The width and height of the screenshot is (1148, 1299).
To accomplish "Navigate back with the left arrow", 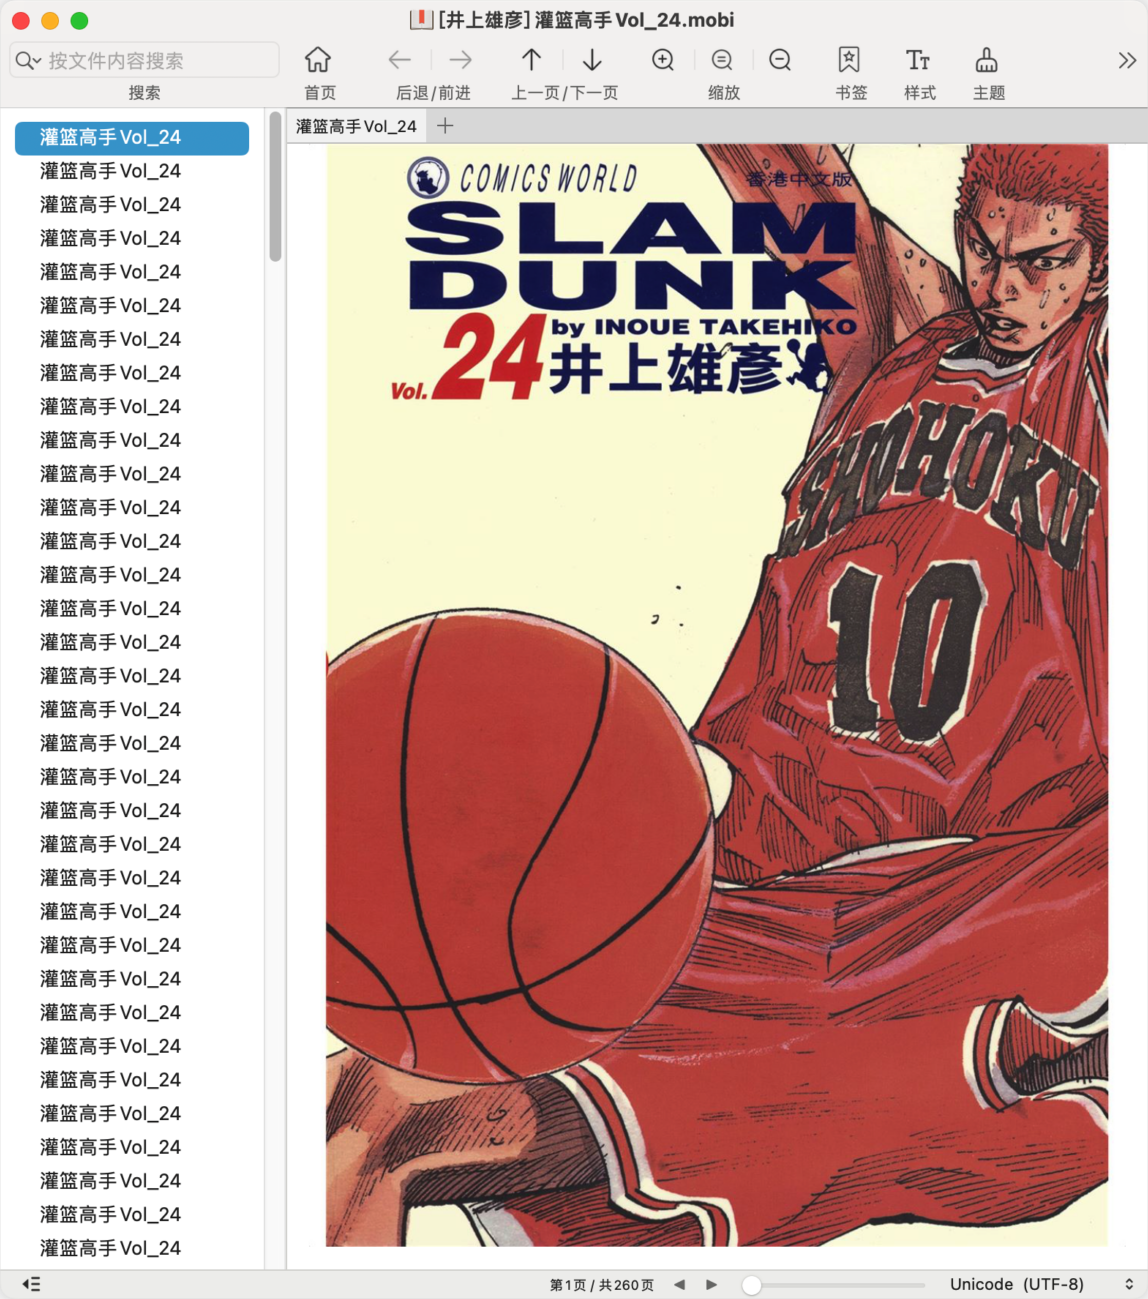I will (400, 60).
